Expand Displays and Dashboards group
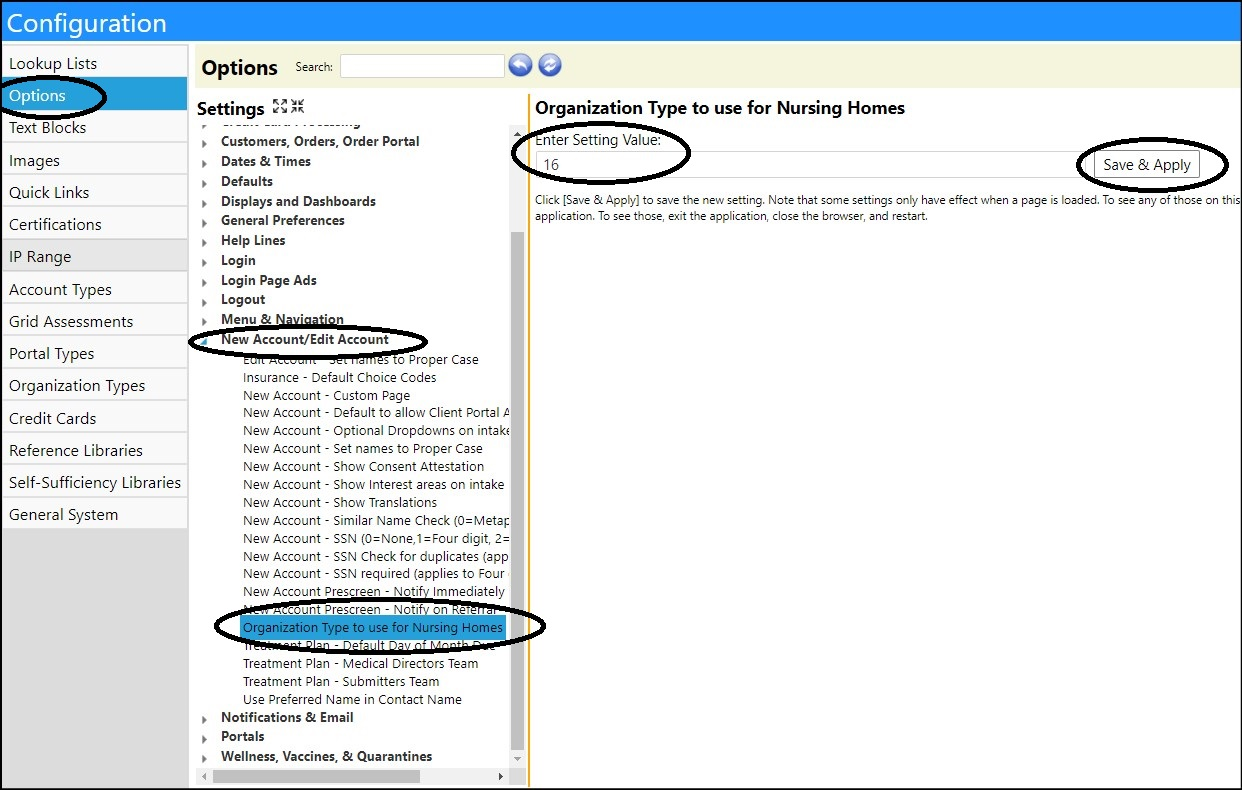The height and width of the screenshot is (790, 1242). coord(204,203)
